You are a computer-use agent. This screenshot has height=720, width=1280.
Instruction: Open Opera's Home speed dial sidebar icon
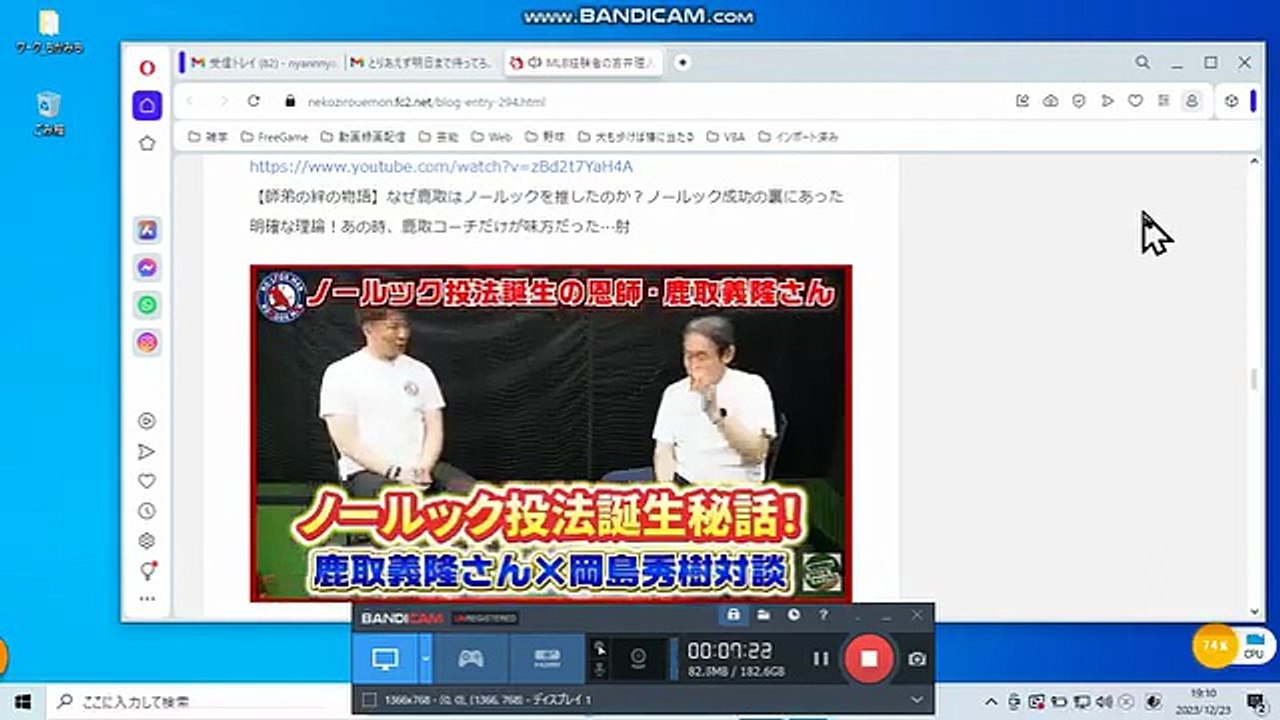coord(147,105)
